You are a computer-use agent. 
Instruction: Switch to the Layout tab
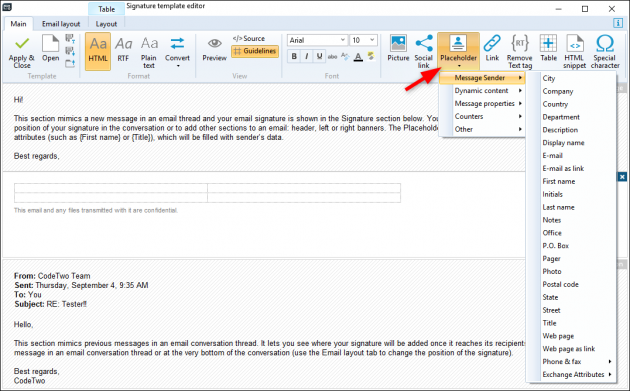click(106, 24)
